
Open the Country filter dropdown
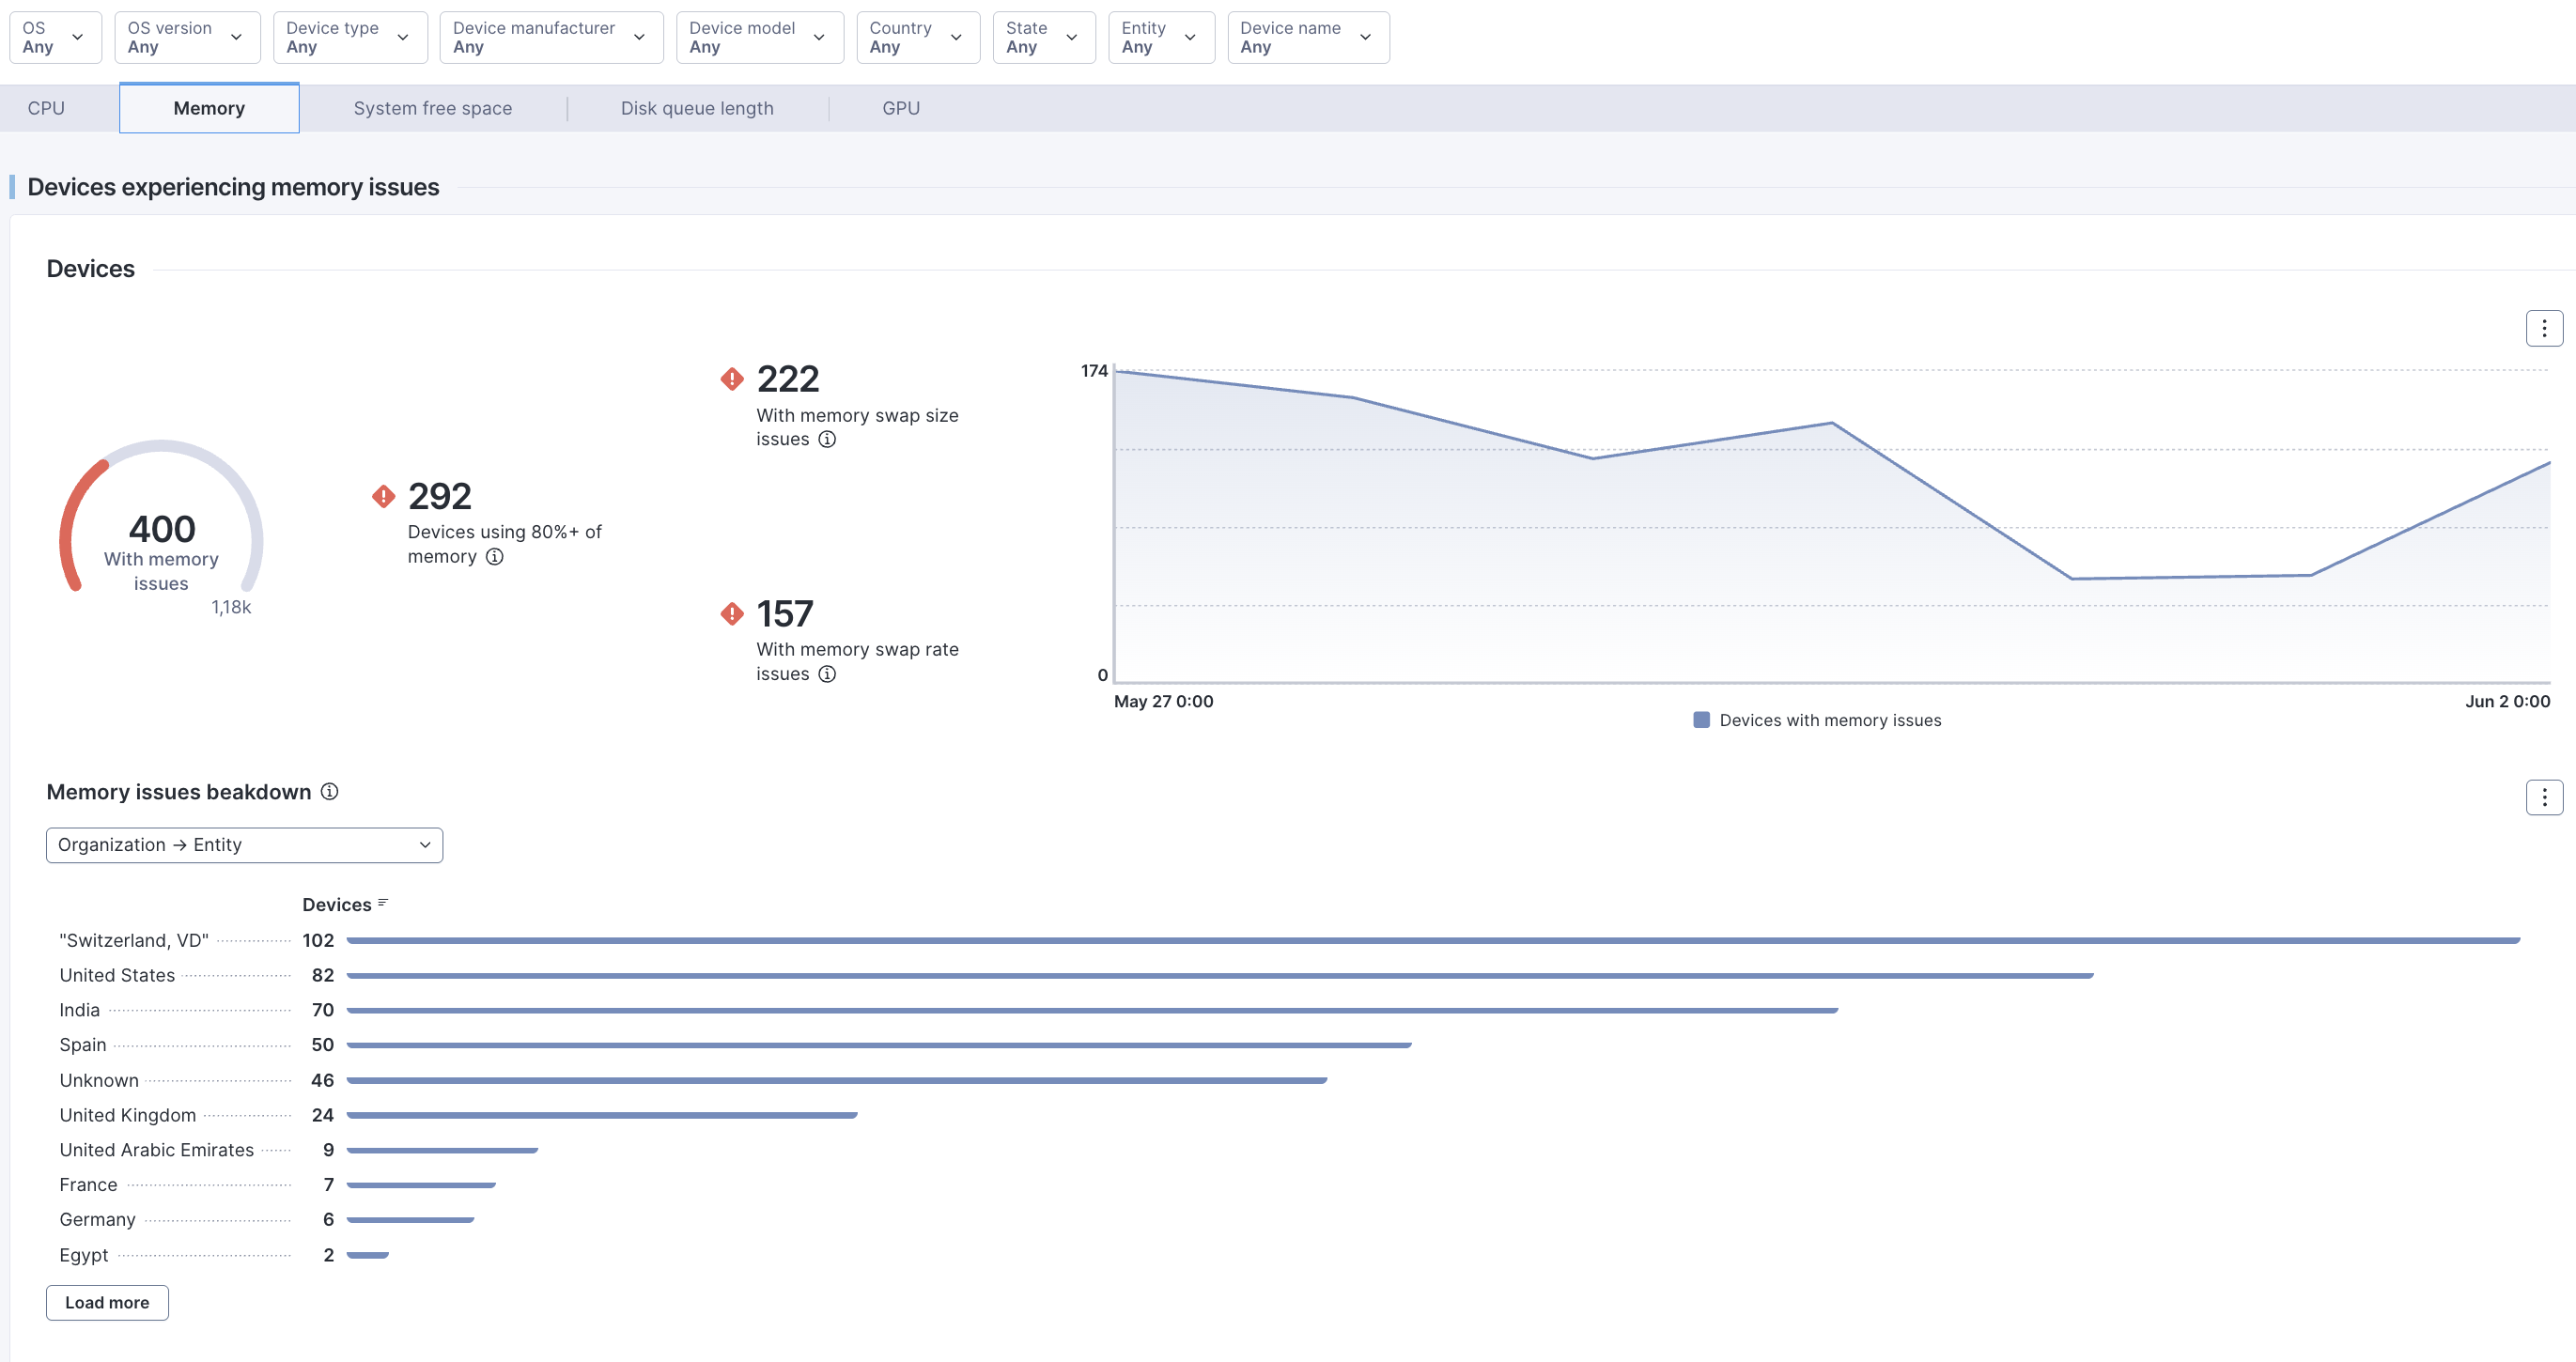click(917, 37)
